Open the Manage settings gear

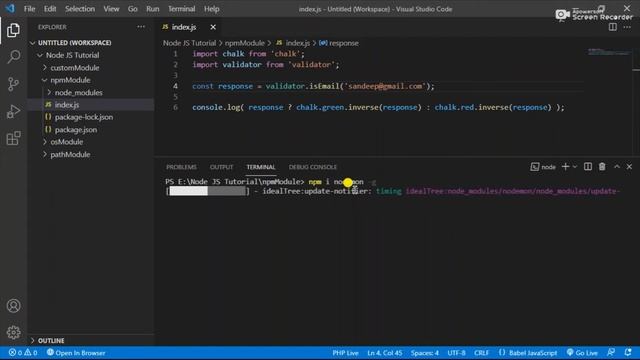pos(13,332)
